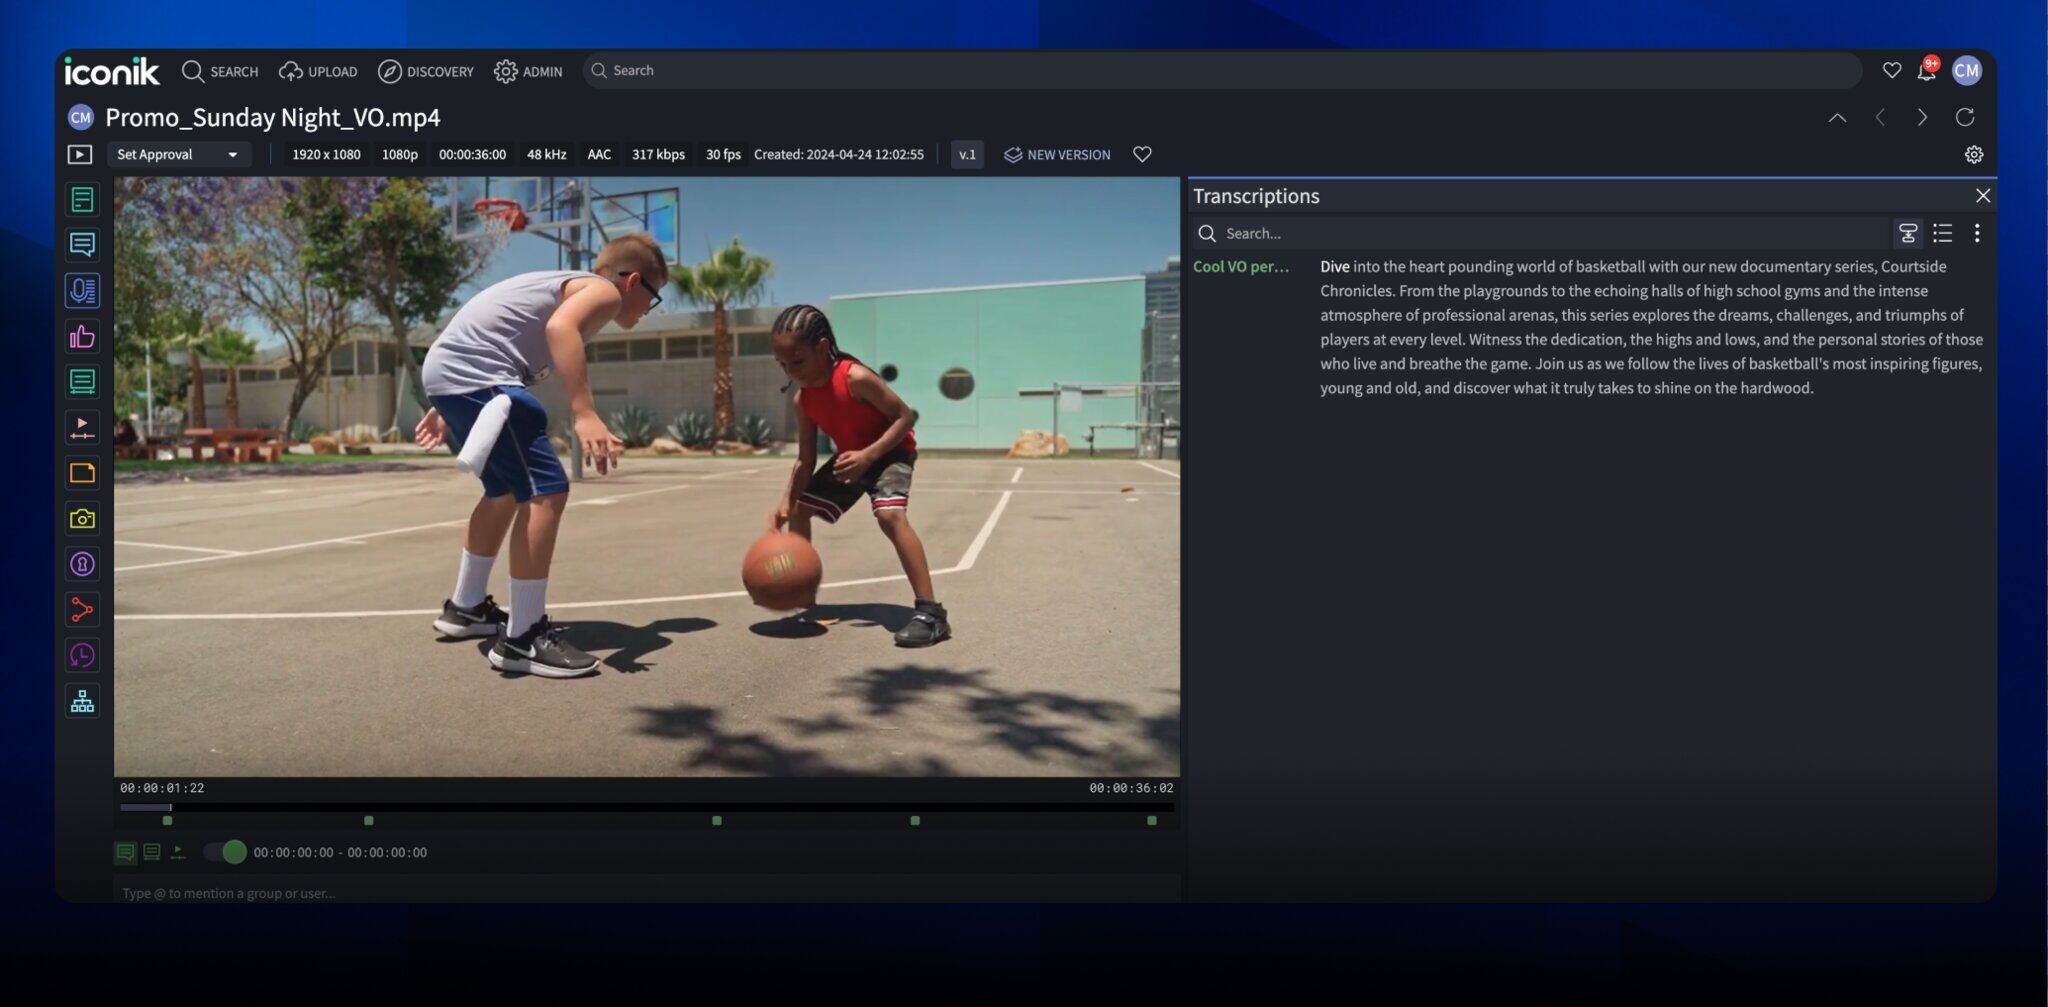Viewport: 2048px width, 1007px height.
Task: Click the NEW VERSION button
Action: (x=1056, y=154)
